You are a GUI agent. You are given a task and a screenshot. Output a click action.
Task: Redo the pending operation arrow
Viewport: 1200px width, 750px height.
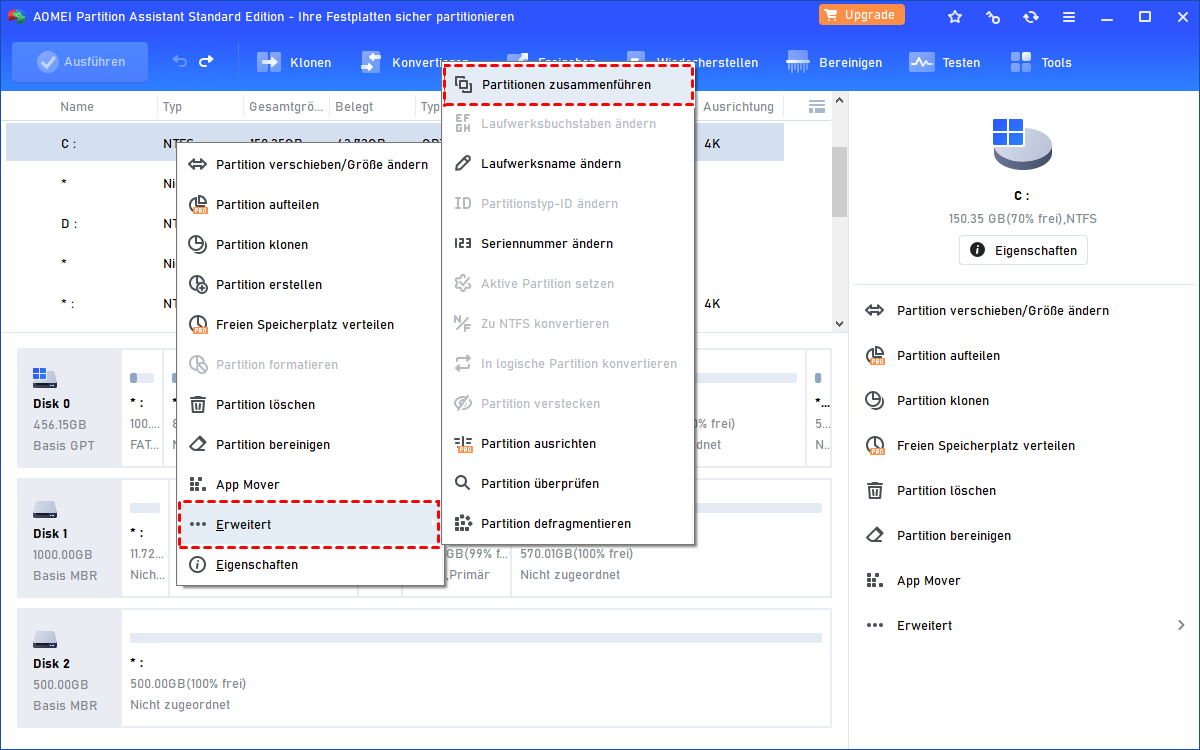(x=206, y=62)
